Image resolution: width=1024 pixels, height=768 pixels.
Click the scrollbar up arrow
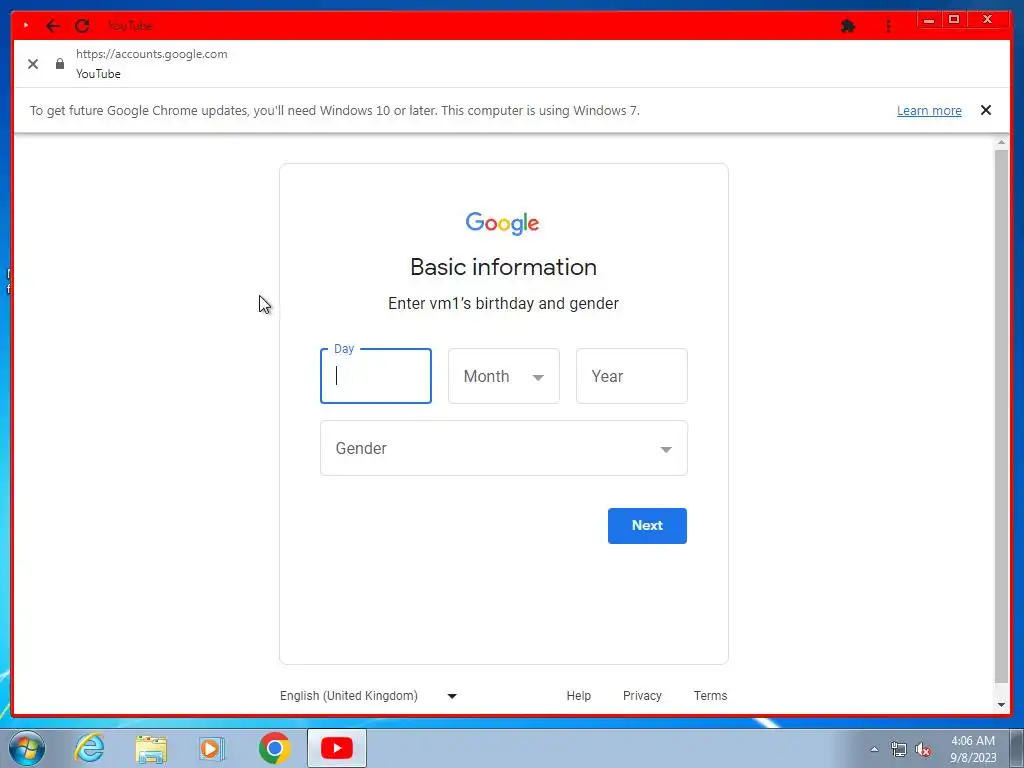(x=1001, y=142)
